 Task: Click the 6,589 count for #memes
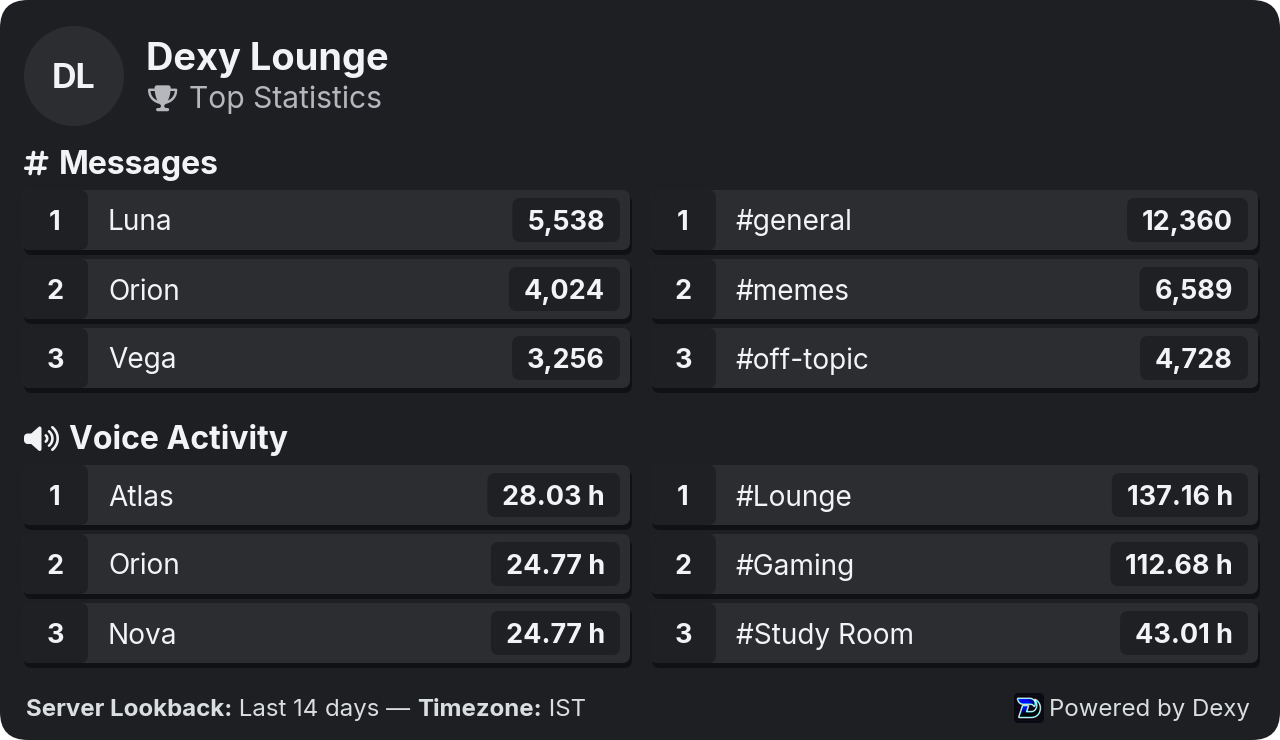coord(1194,289)
